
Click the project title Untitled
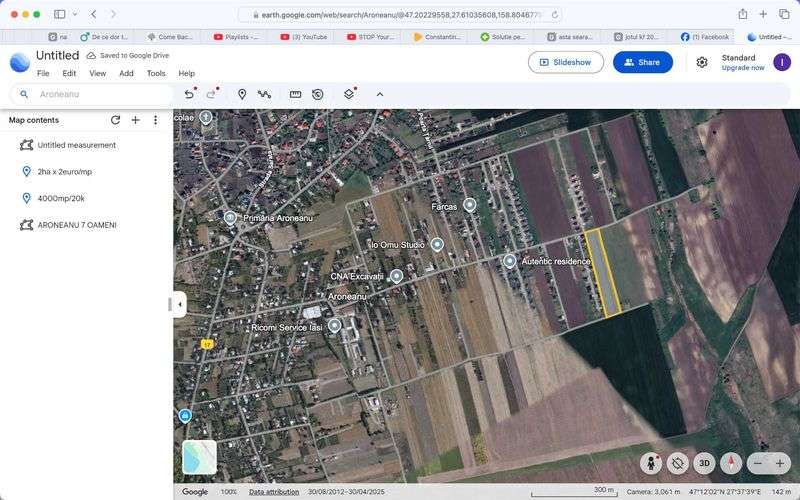tap(57, 55)
